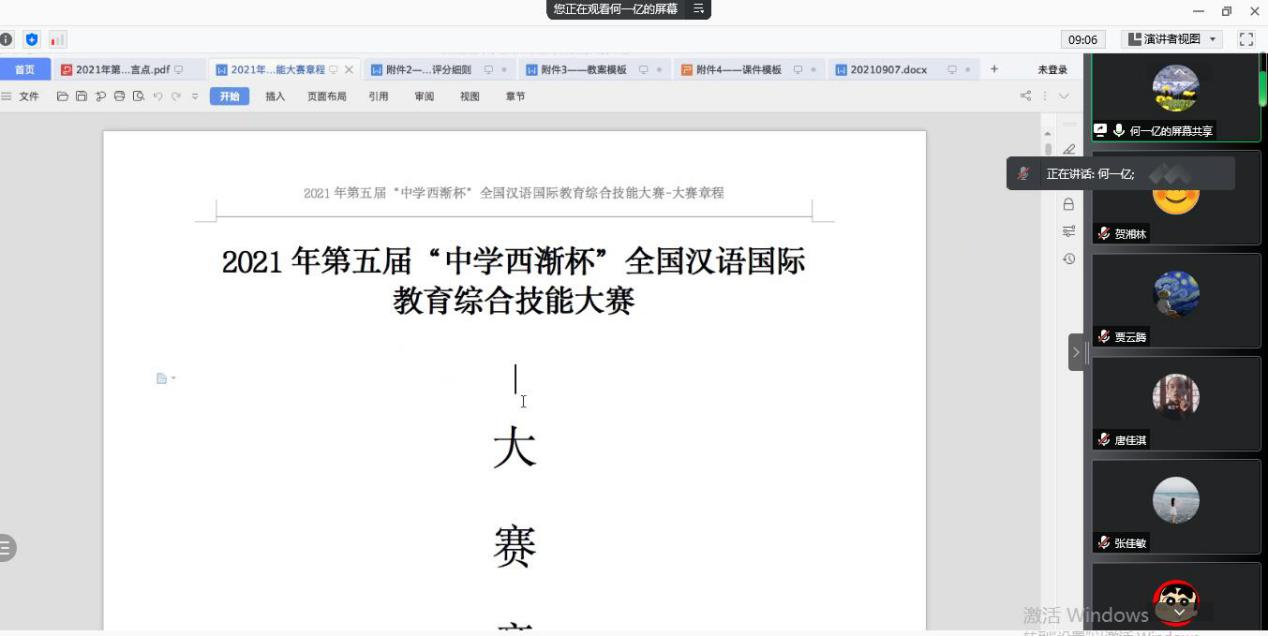This screenshot has height=636, width=1268.
Task: Open the history clock icon in sidebar
Action: click(1068, 259)
